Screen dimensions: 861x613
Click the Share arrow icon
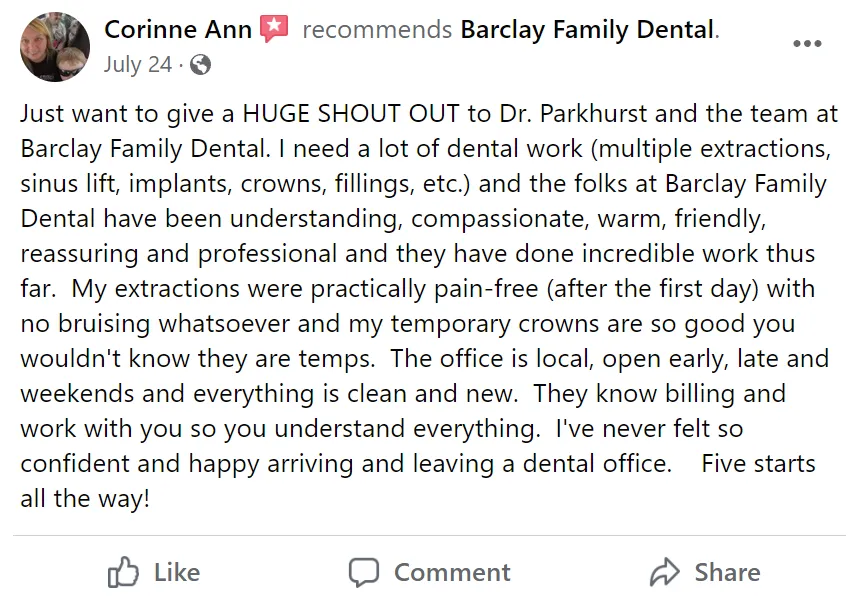[665, 572]
